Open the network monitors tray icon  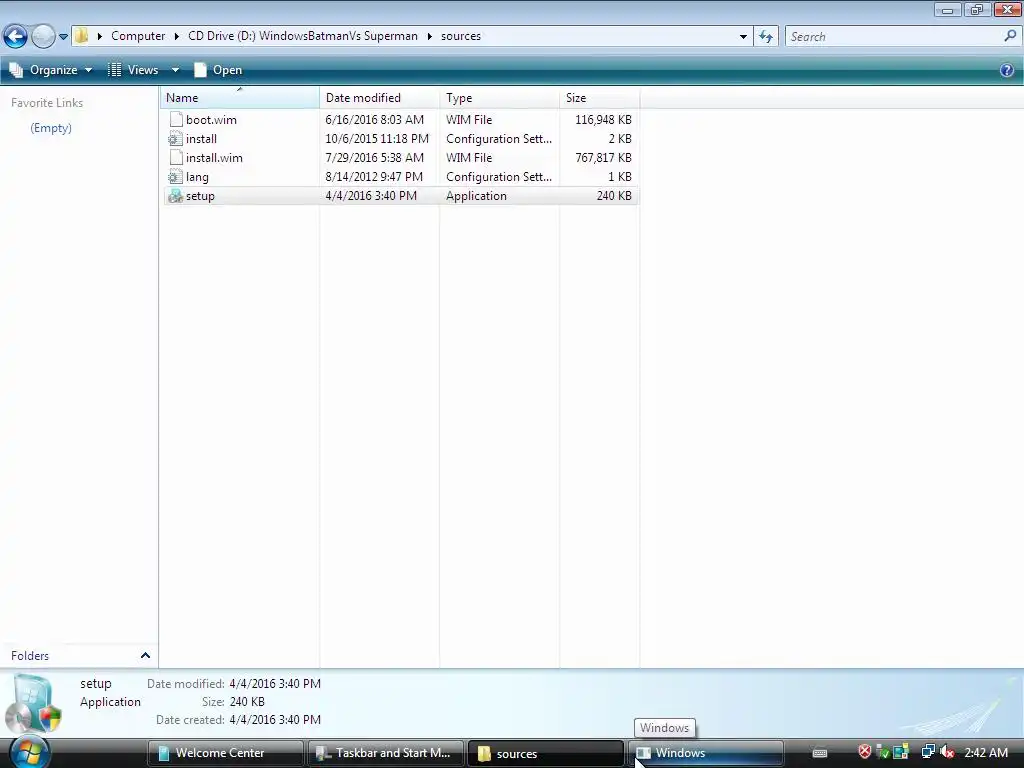928,752
